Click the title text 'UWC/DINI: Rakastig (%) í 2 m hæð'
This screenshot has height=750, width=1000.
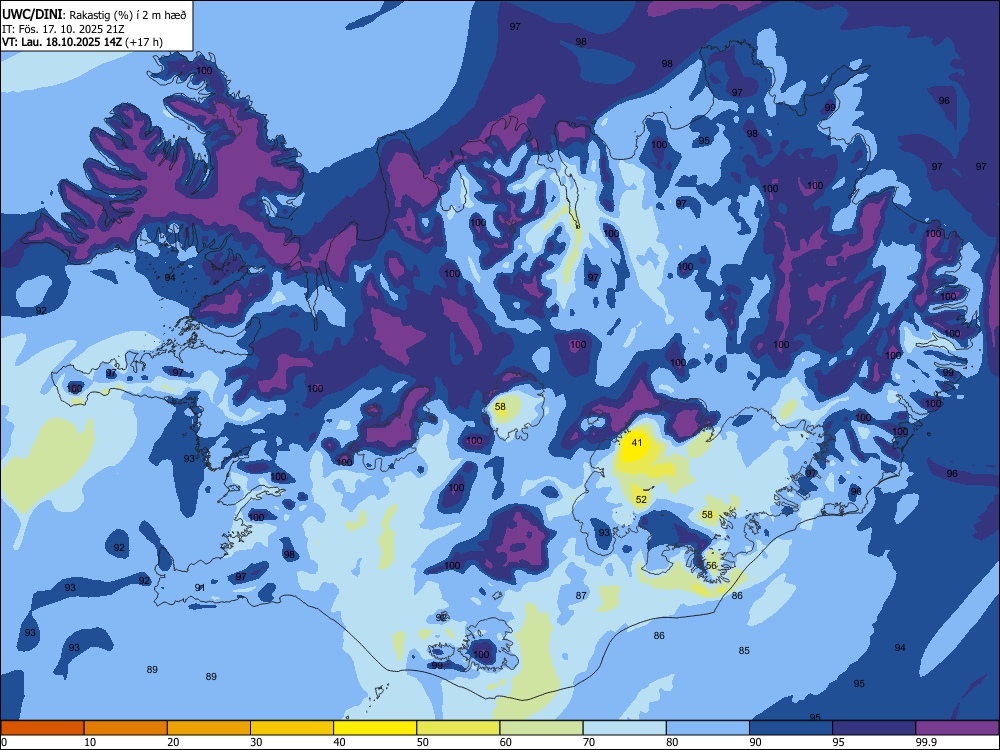tap(94, 15)
